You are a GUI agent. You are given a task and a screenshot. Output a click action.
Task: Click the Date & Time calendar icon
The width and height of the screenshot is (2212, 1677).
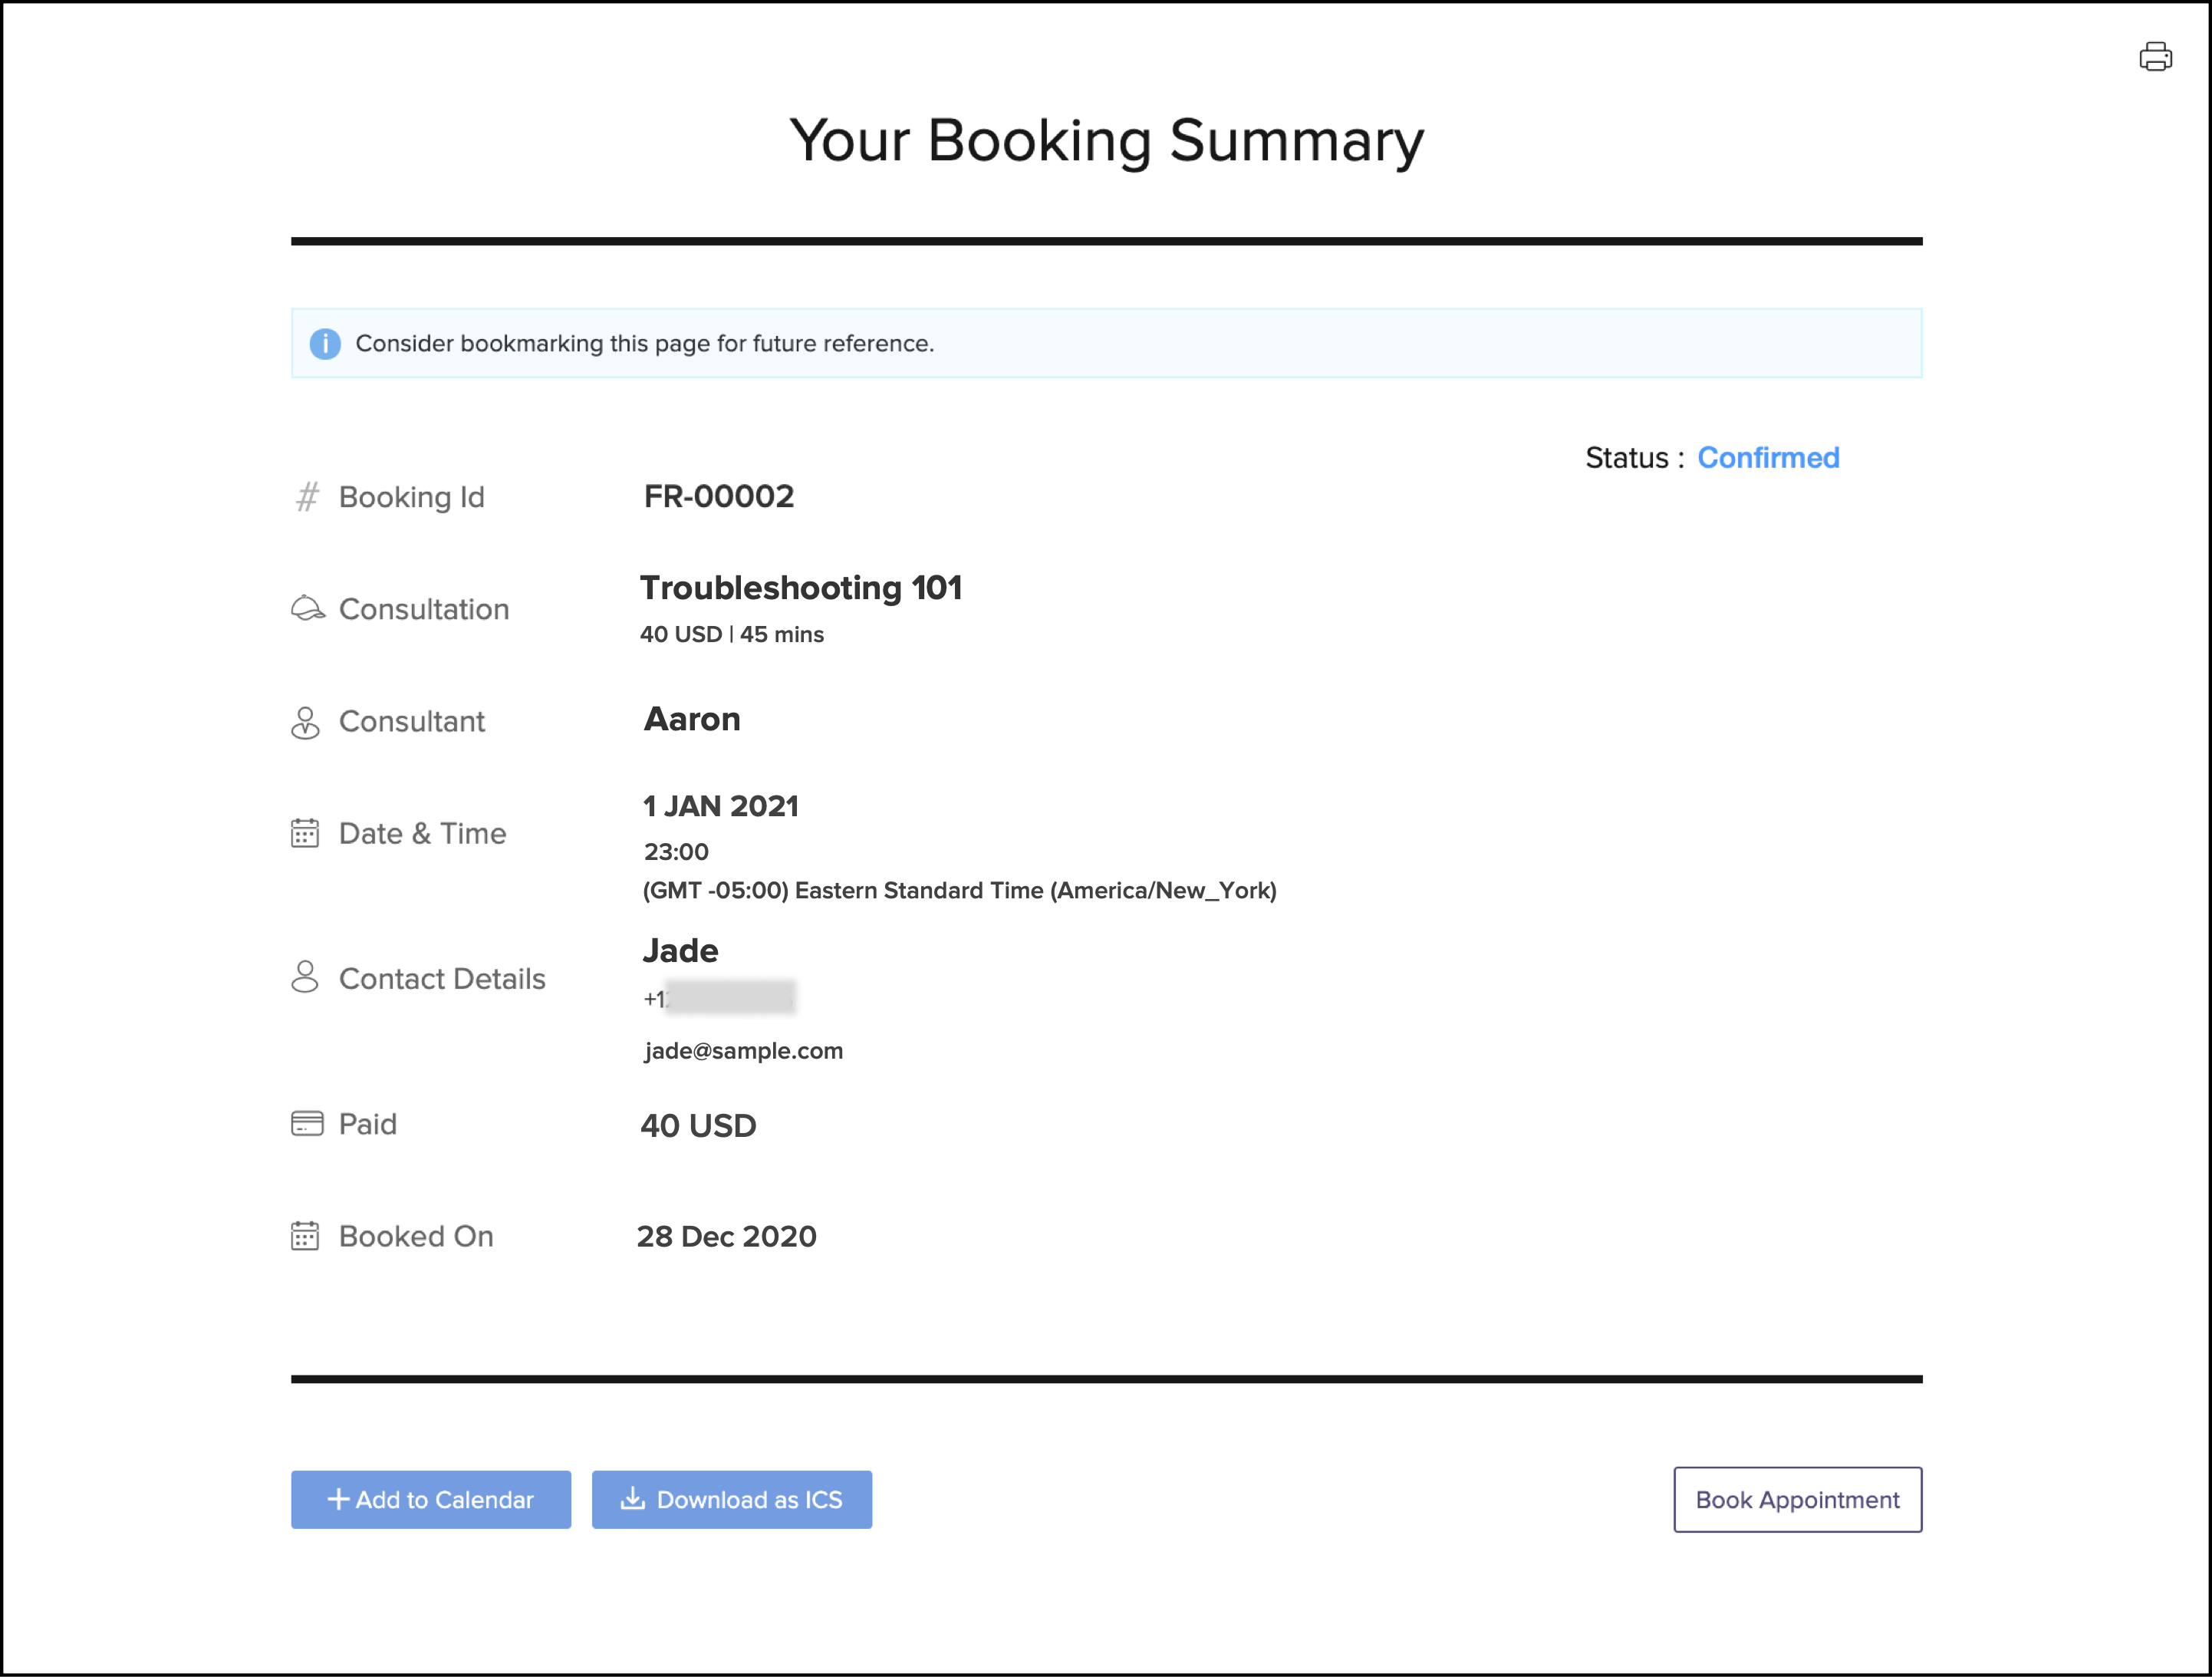[x=305, y=833]
